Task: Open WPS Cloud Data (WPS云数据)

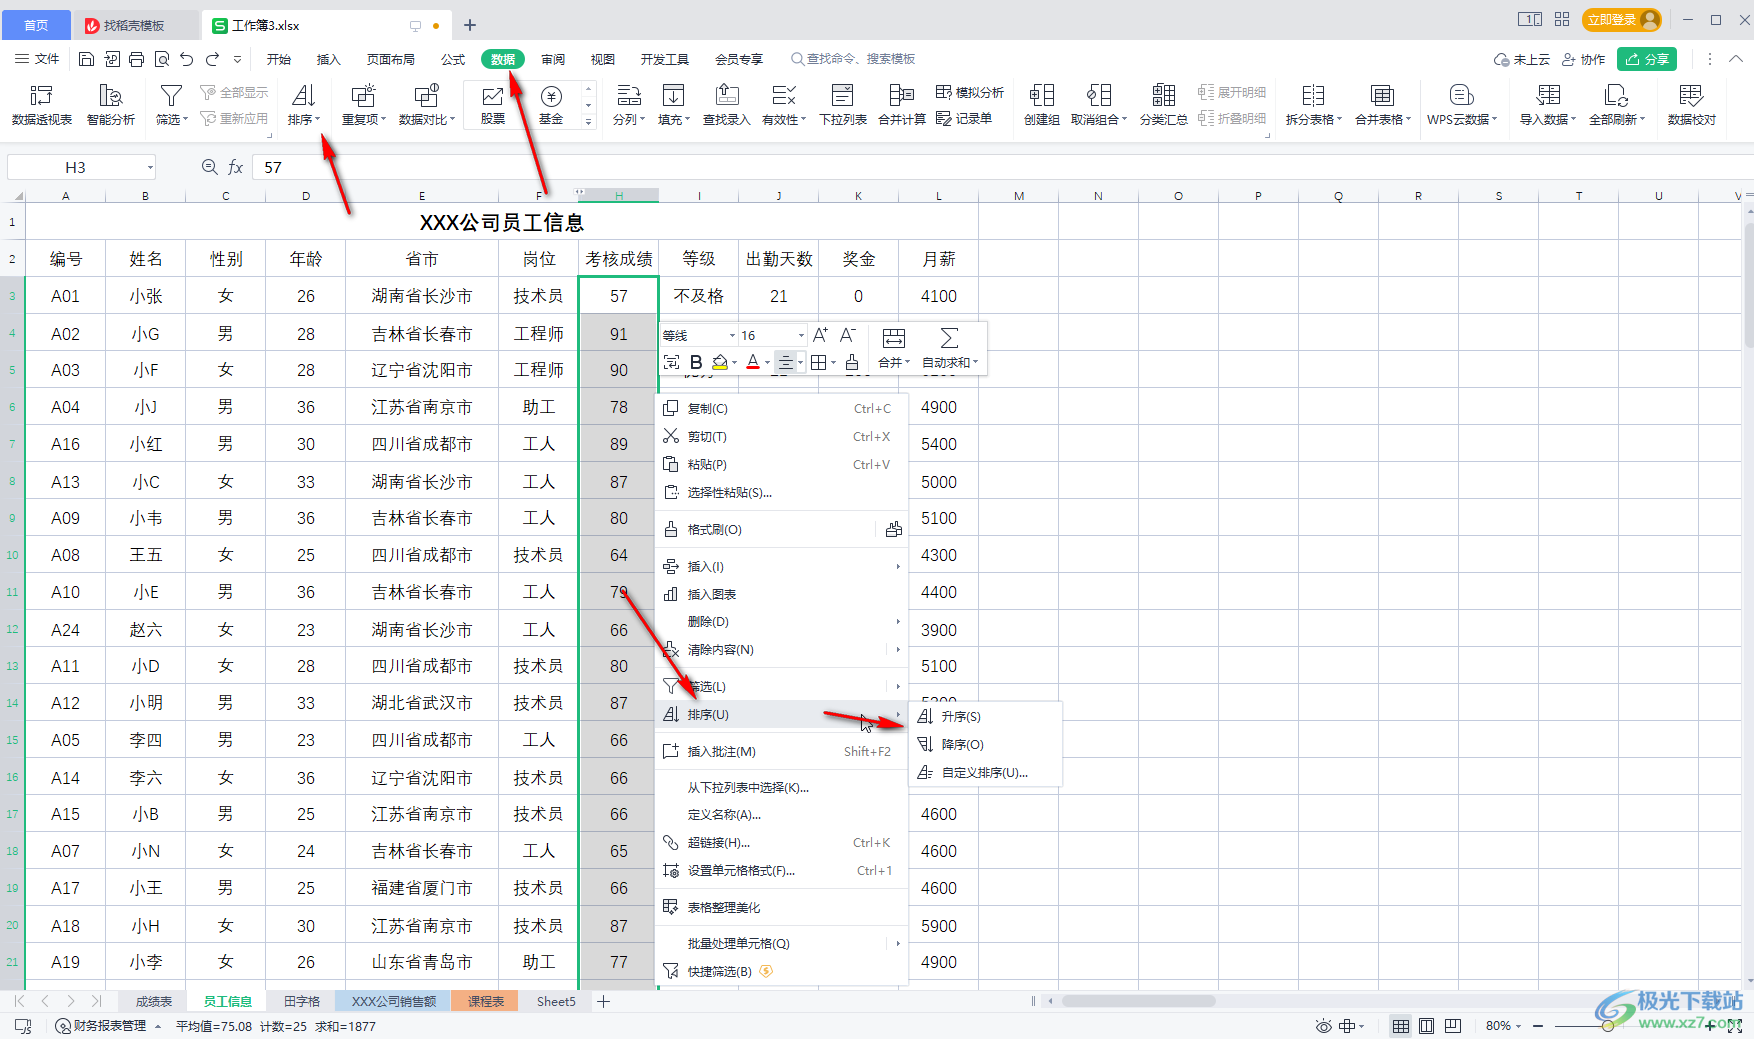Action: pos(1461,105)
